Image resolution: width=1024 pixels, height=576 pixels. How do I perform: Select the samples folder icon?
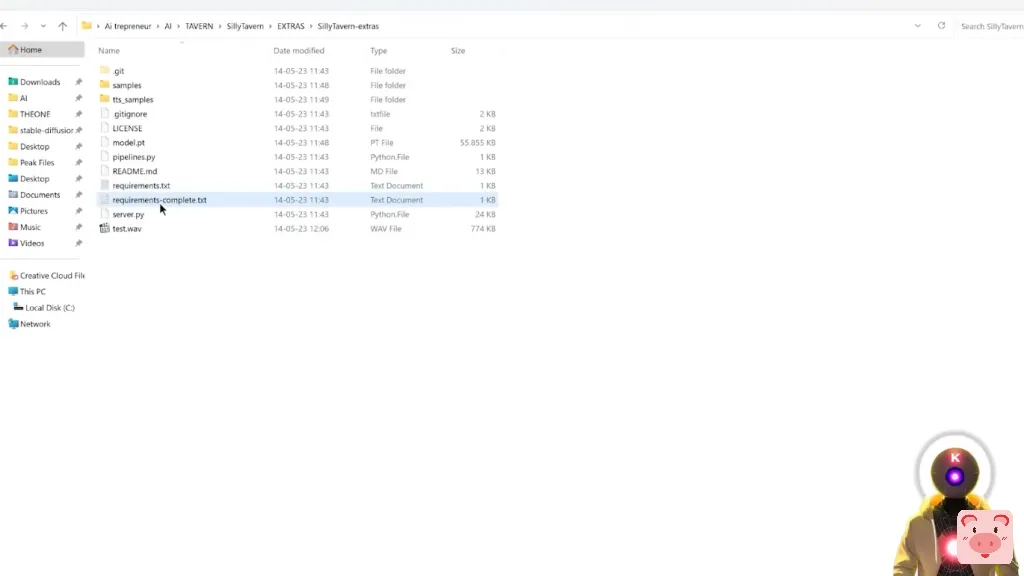[104, 85]
